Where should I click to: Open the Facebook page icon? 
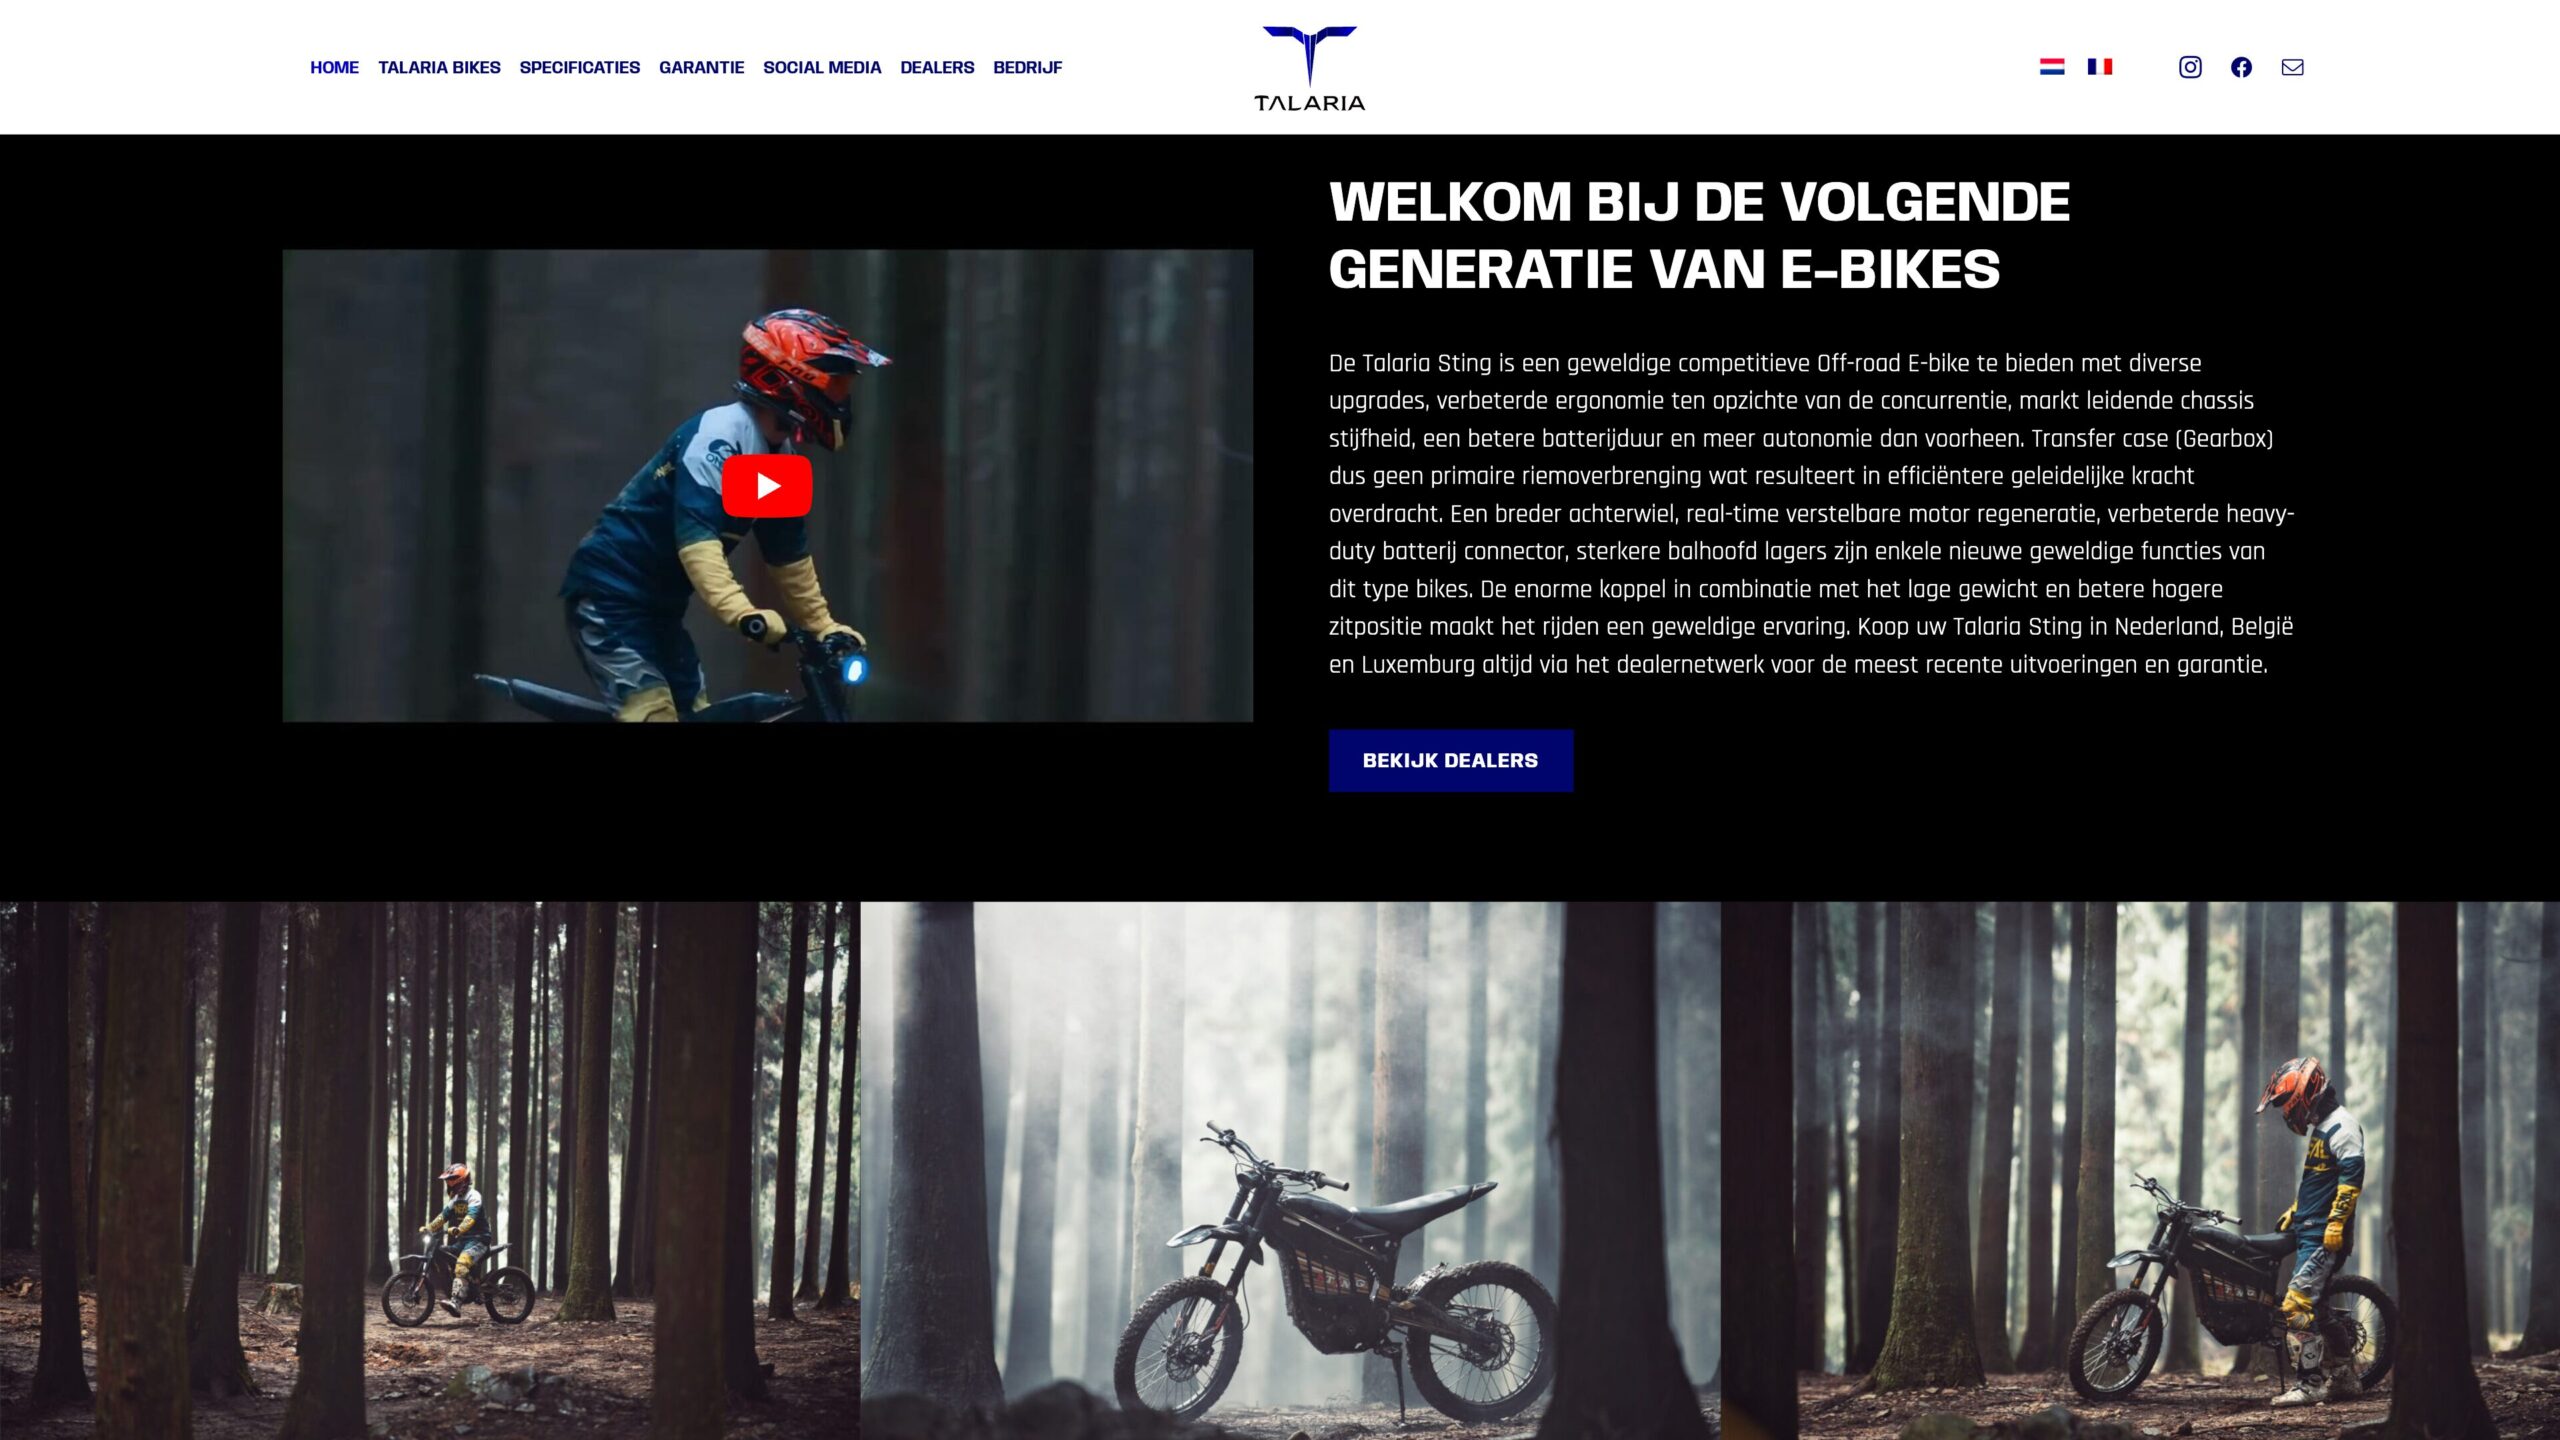click(x=2241, y=67)
